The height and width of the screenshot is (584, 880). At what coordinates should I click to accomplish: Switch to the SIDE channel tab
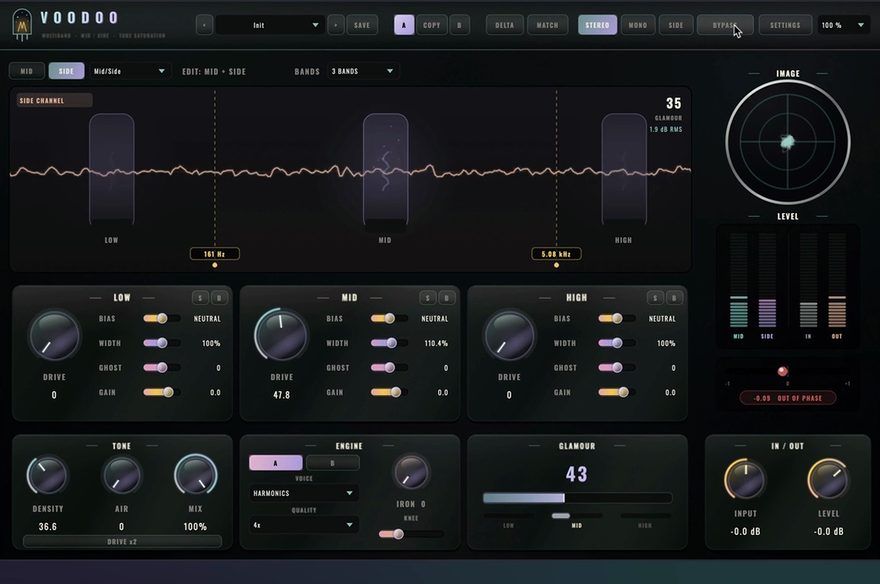[x=66, y=71]
